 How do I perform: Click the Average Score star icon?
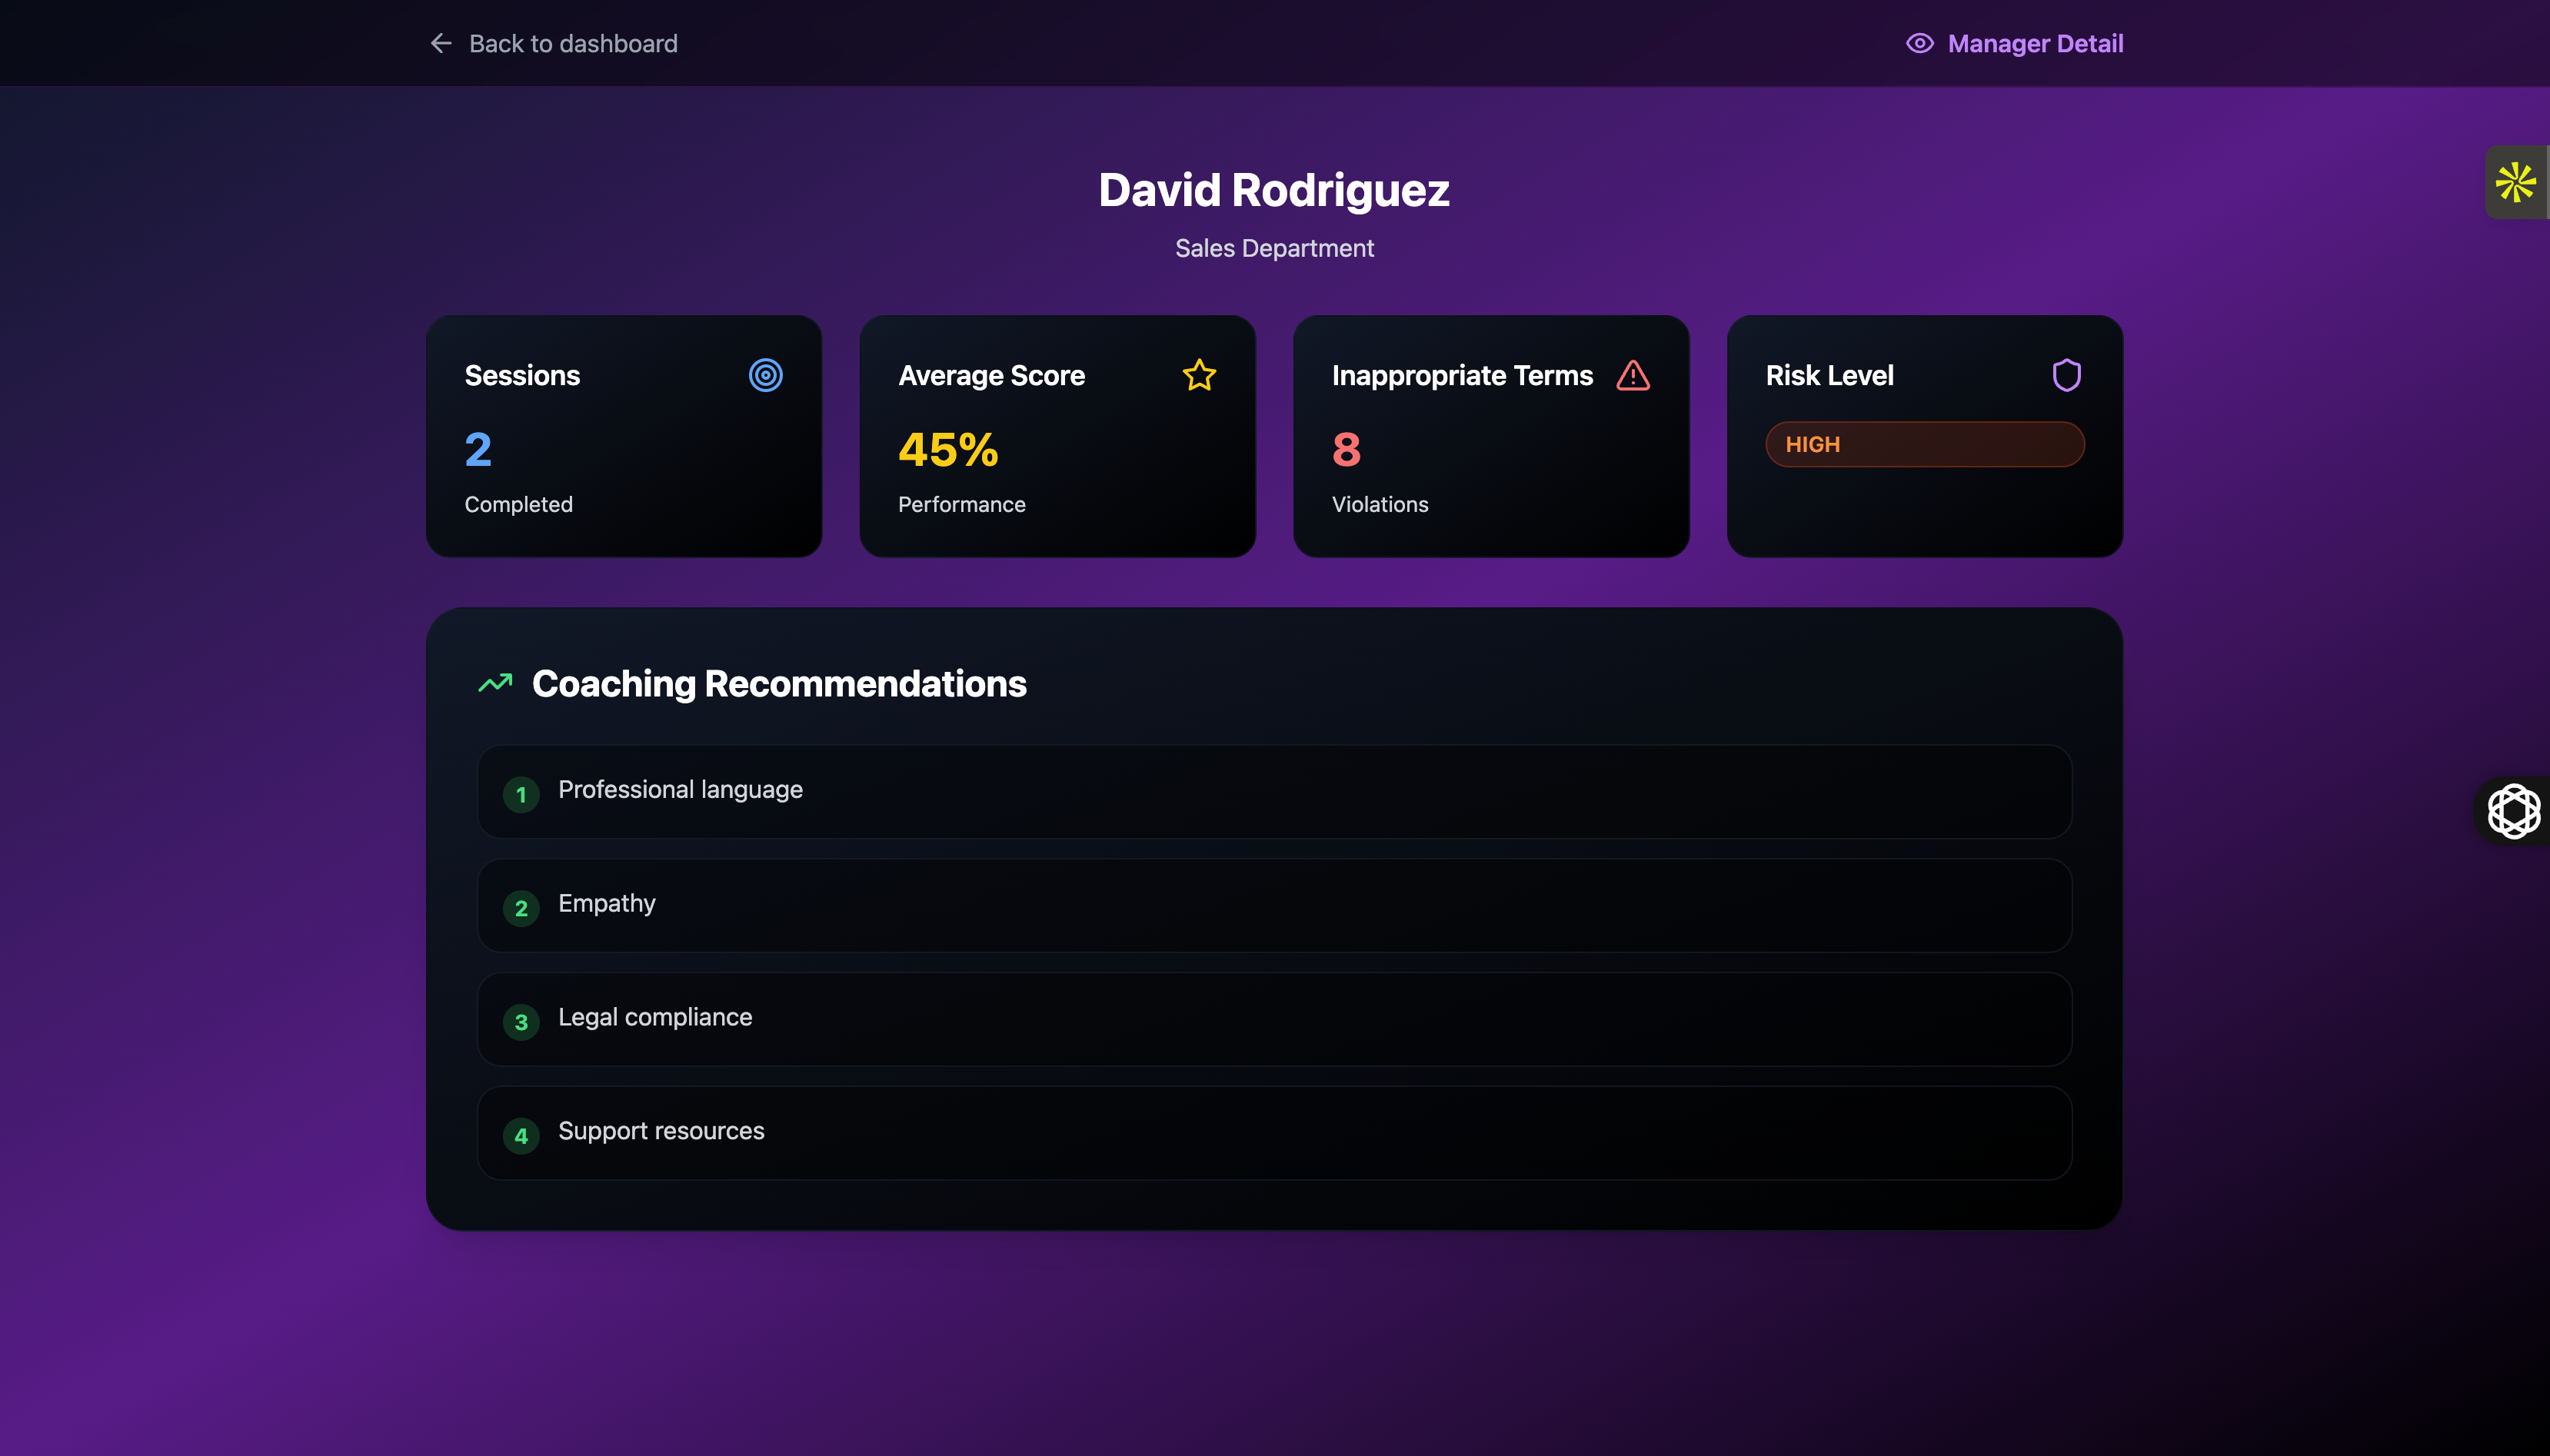point(1199,375)
